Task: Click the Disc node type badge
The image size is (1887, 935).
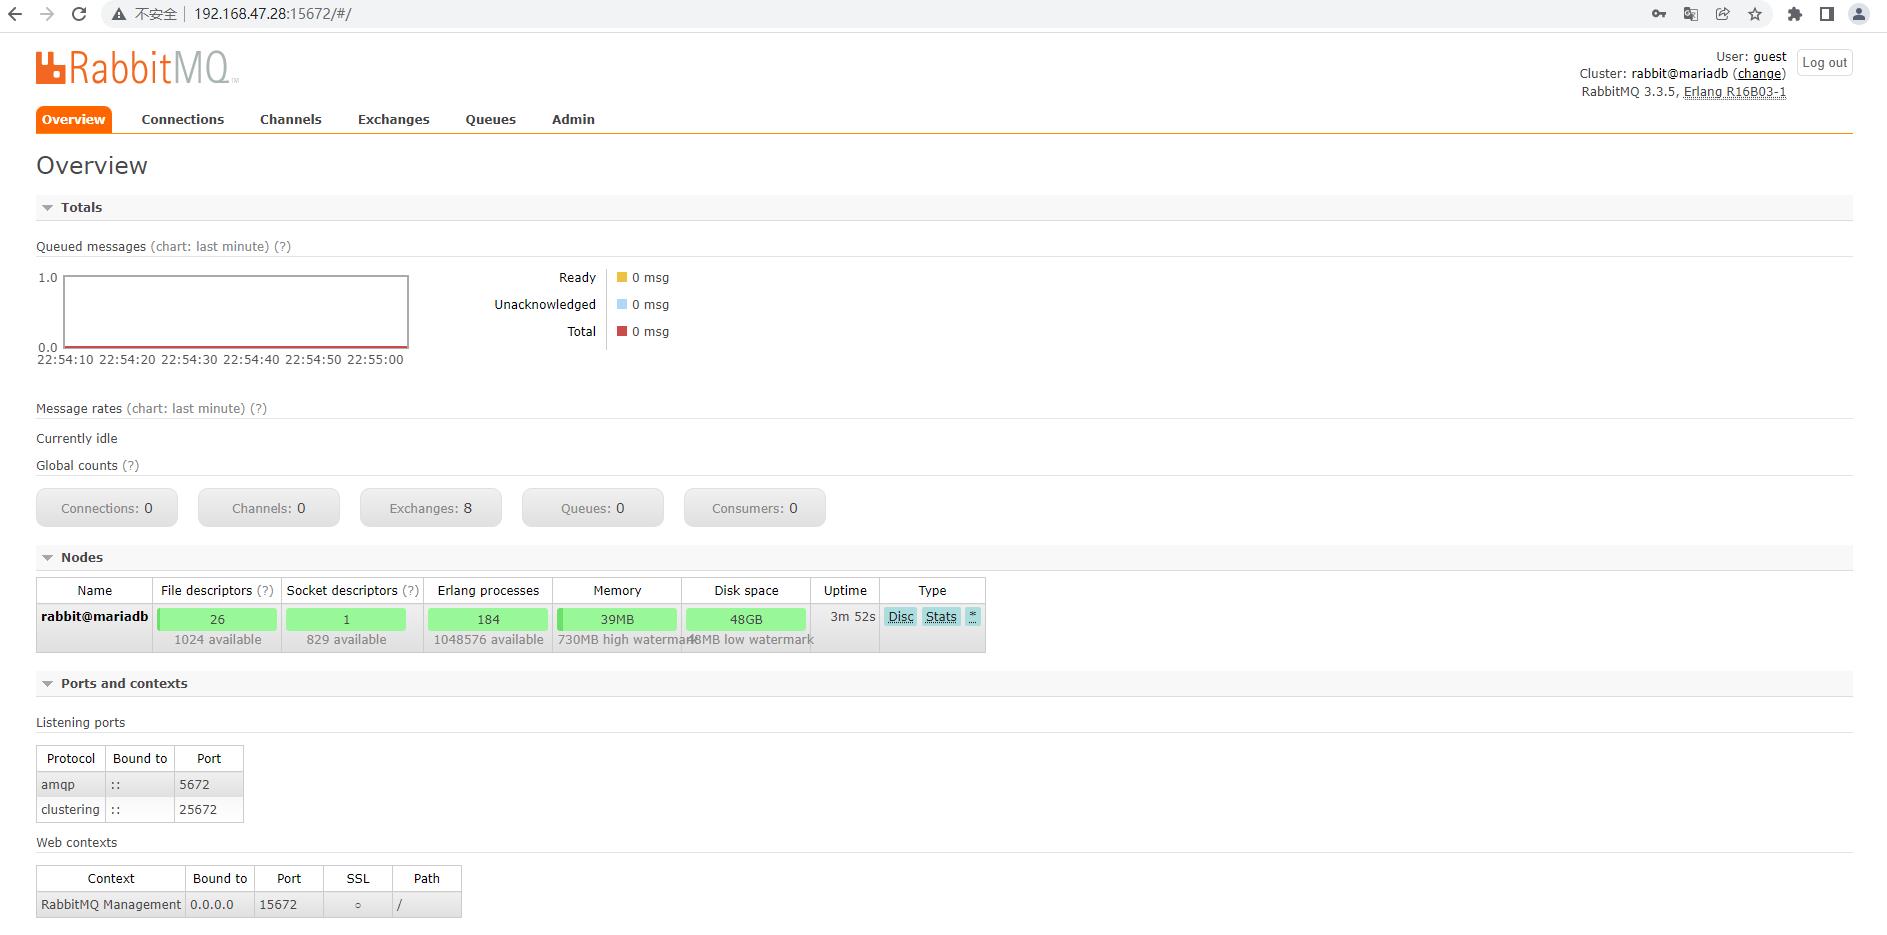Action: (901, 617)
